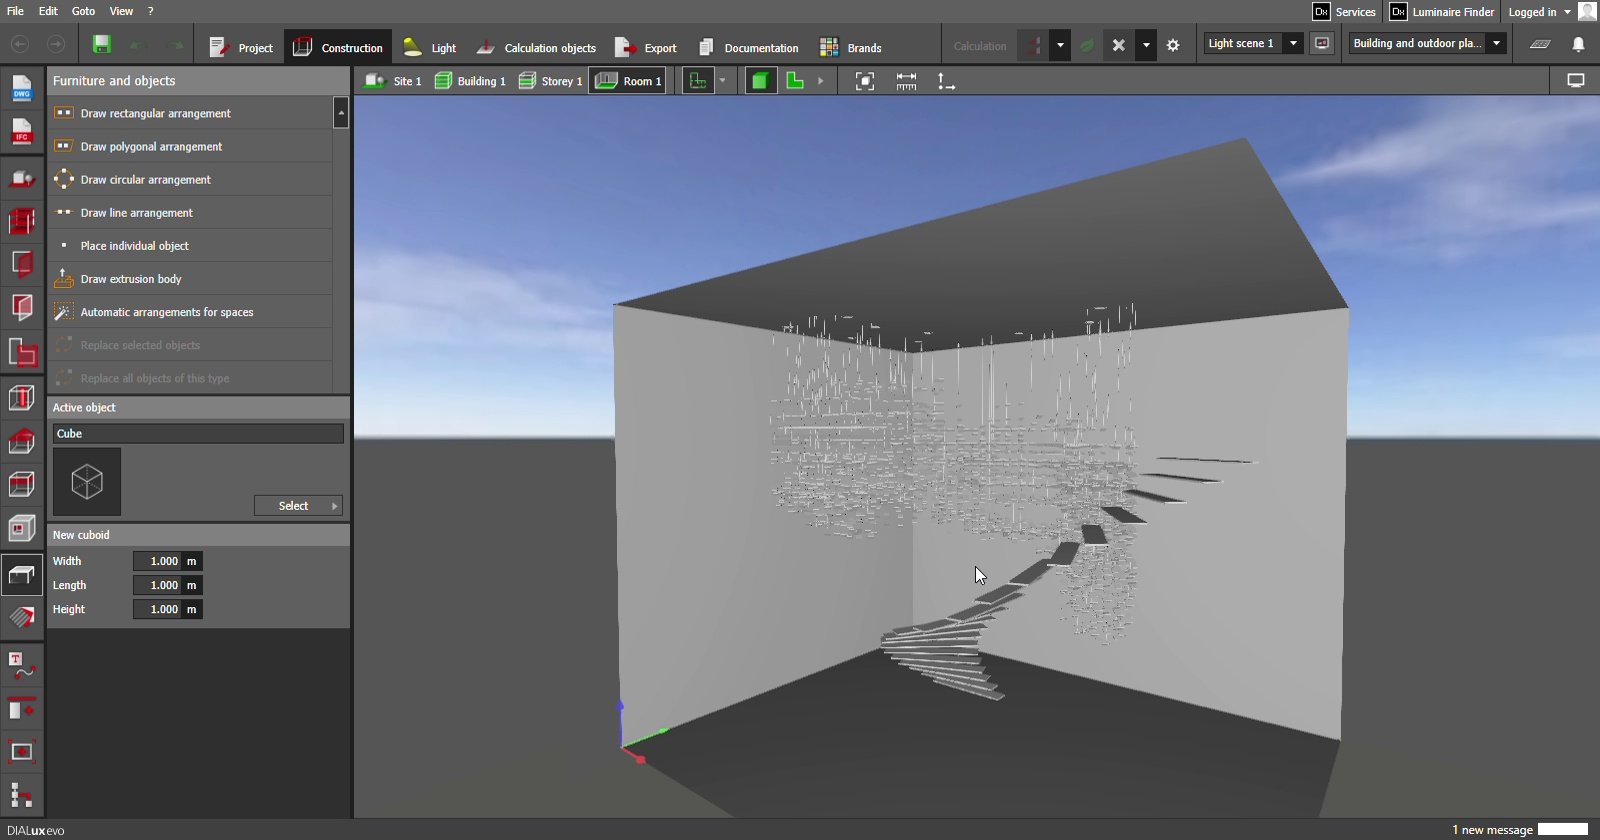The width and height of the screenshot is (1600, 840).
Task: Open the red and white connected-blocks tool
Action: point(21,795)
